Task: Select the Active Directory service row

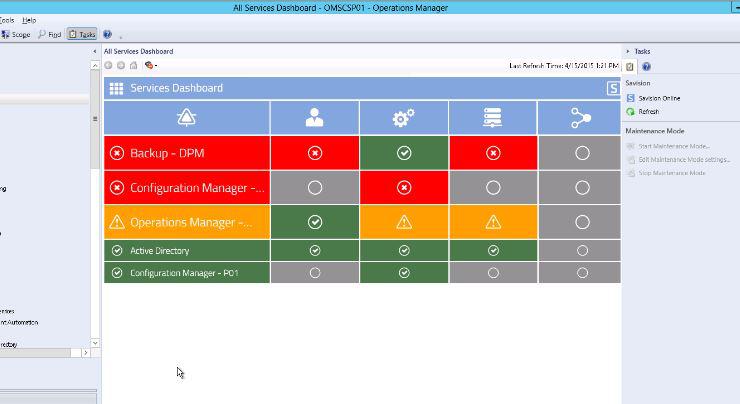Action: pos(187,251)
